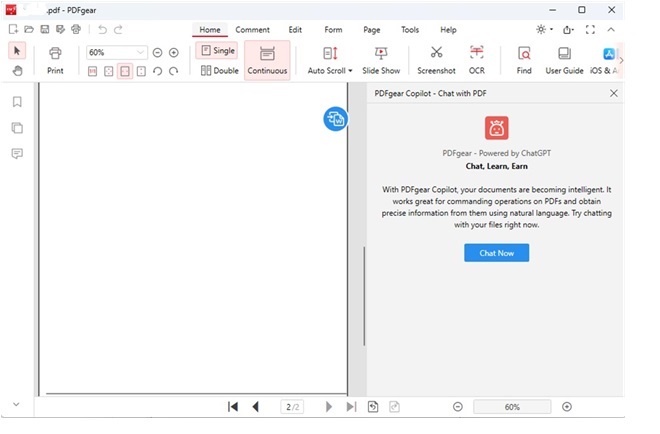Click the Print button
Viewport: 660px width, 434px height.
point(55,61)
